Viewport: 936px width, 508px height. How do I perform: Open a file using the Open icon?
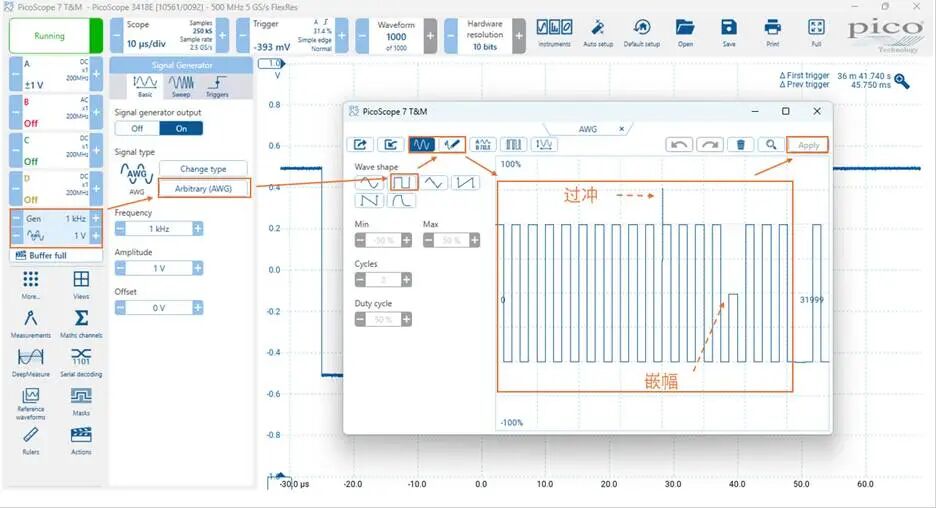[x=685, y=33]
